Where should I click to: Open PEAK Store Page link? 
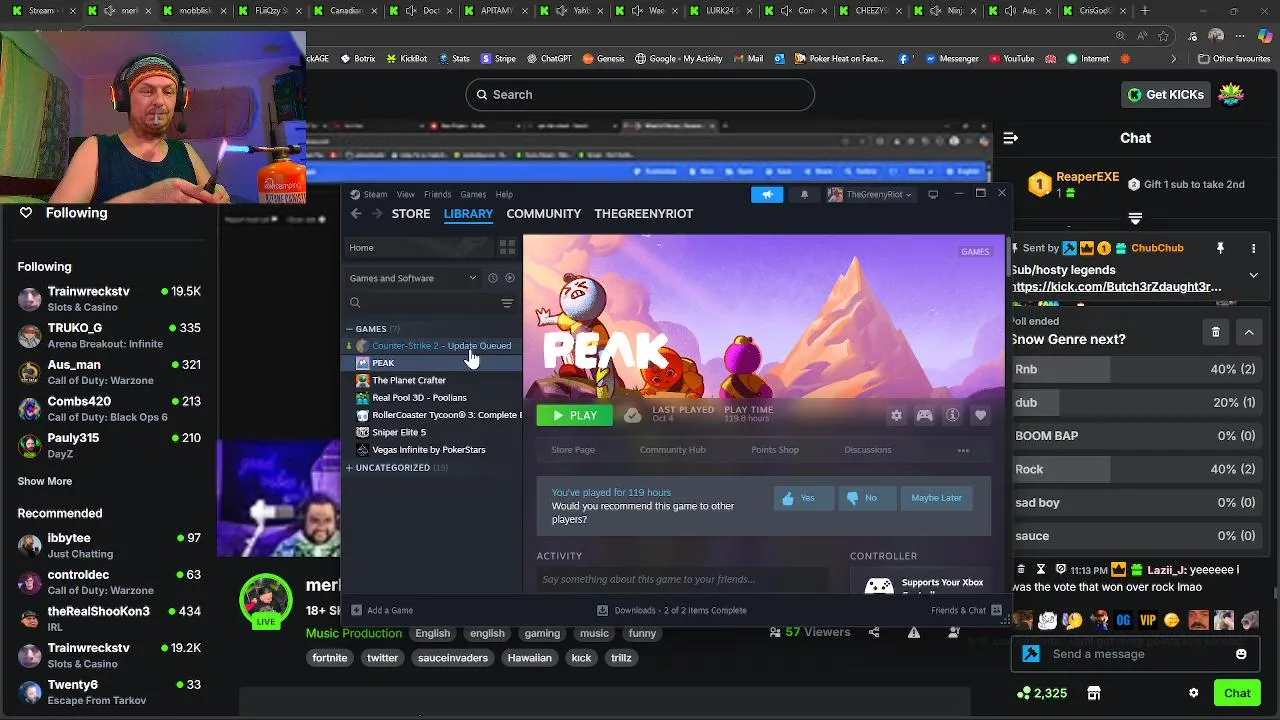(573, 450)
